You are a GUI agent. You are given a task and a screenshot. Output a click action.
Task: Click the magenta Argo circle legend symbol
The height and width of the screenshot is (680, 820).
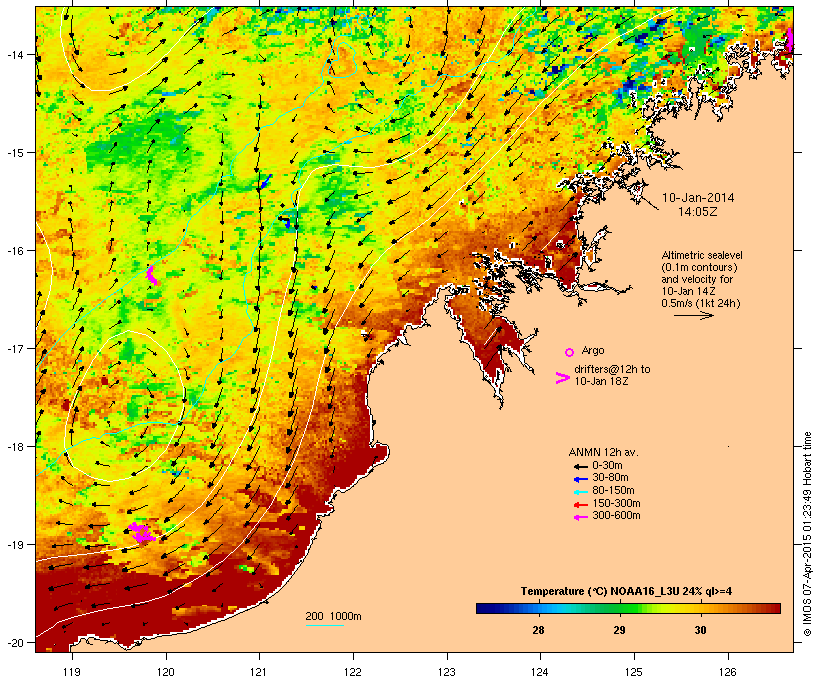570,352
